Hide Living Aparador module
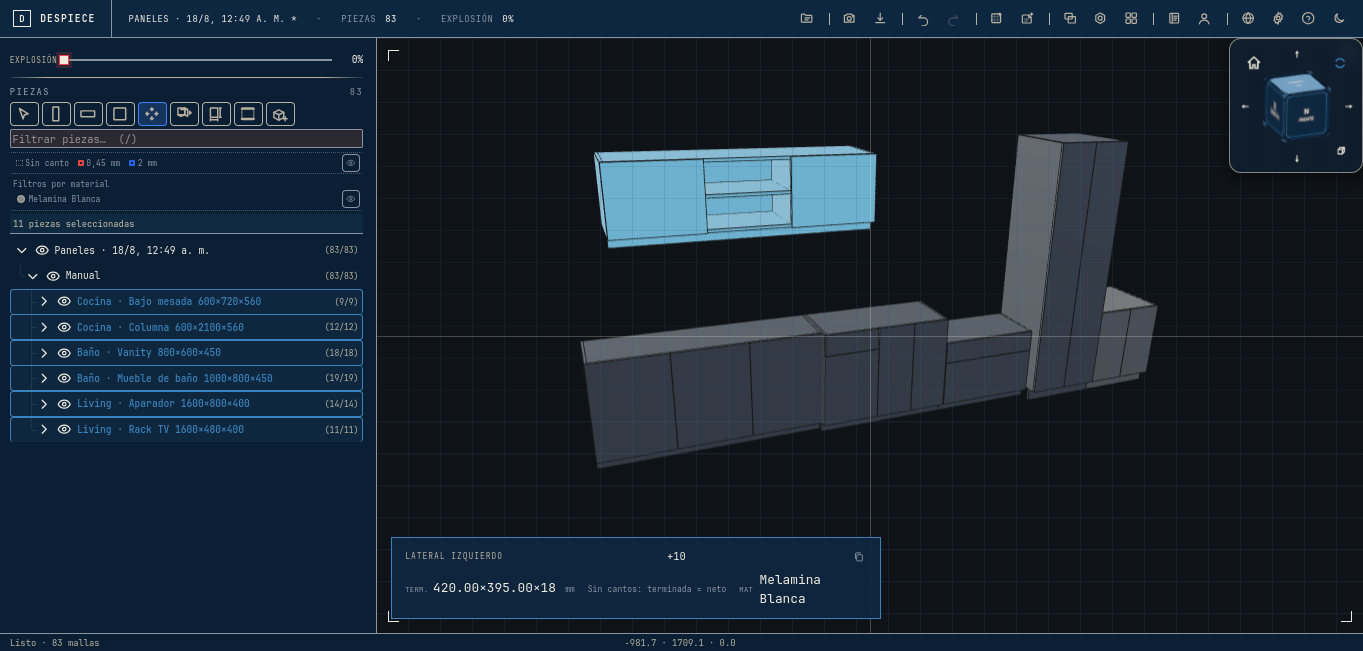This screenshot has height=651, width=1363. point(64,404)
